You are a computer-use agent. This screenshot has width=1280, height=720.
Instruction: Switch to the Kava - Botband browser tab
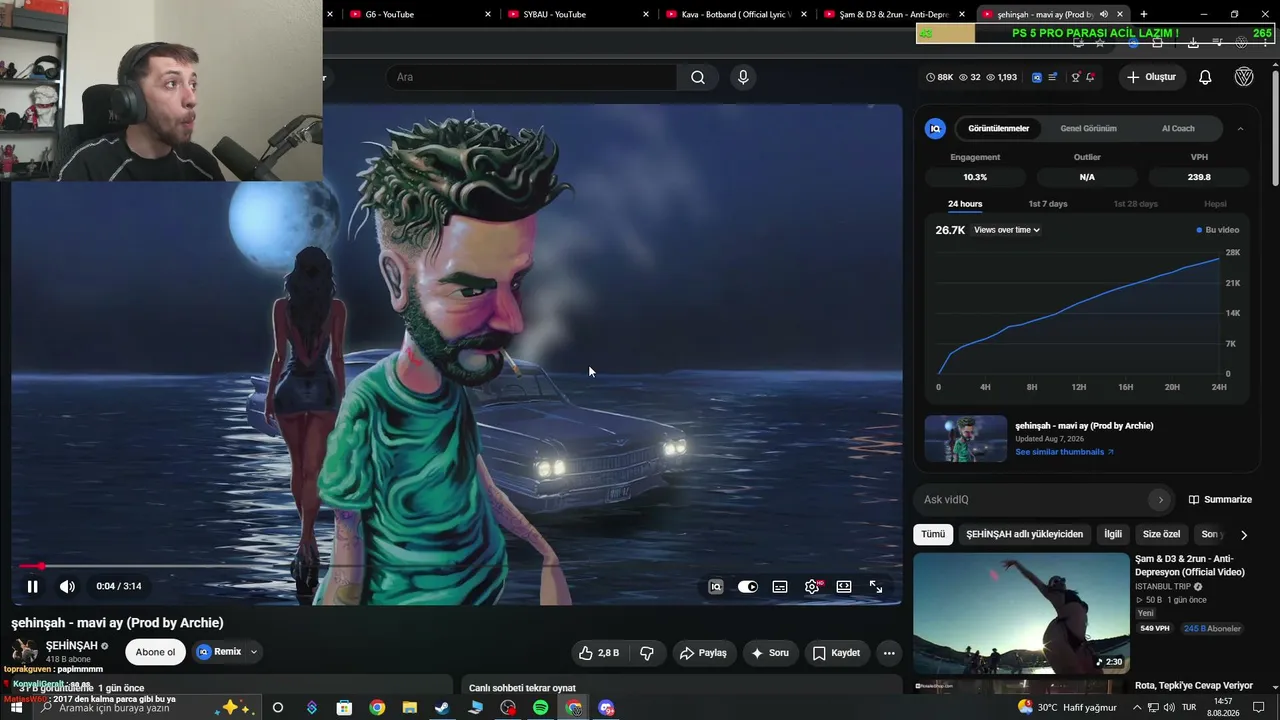coord(735,14)
